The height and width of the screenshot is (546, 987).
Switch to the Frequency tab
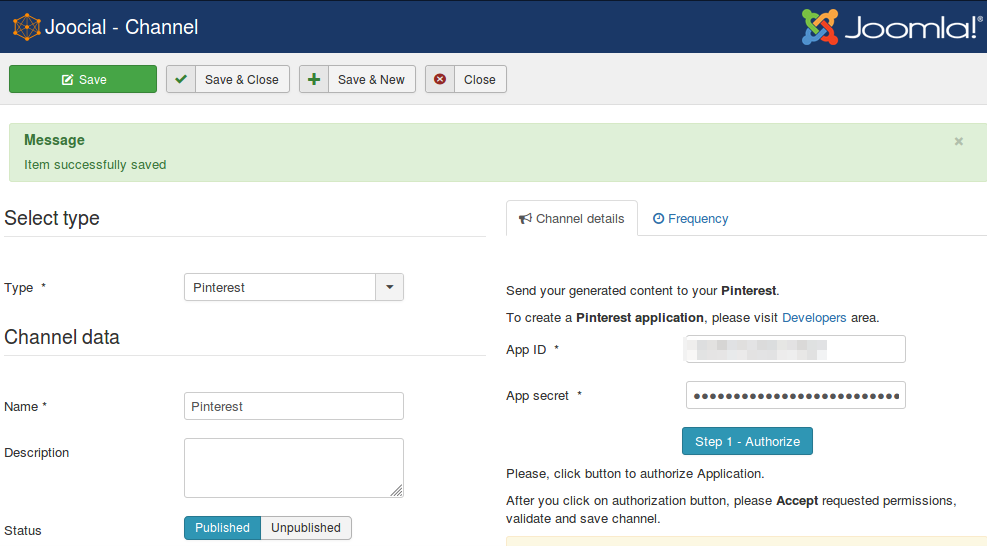tap(691, 219)
